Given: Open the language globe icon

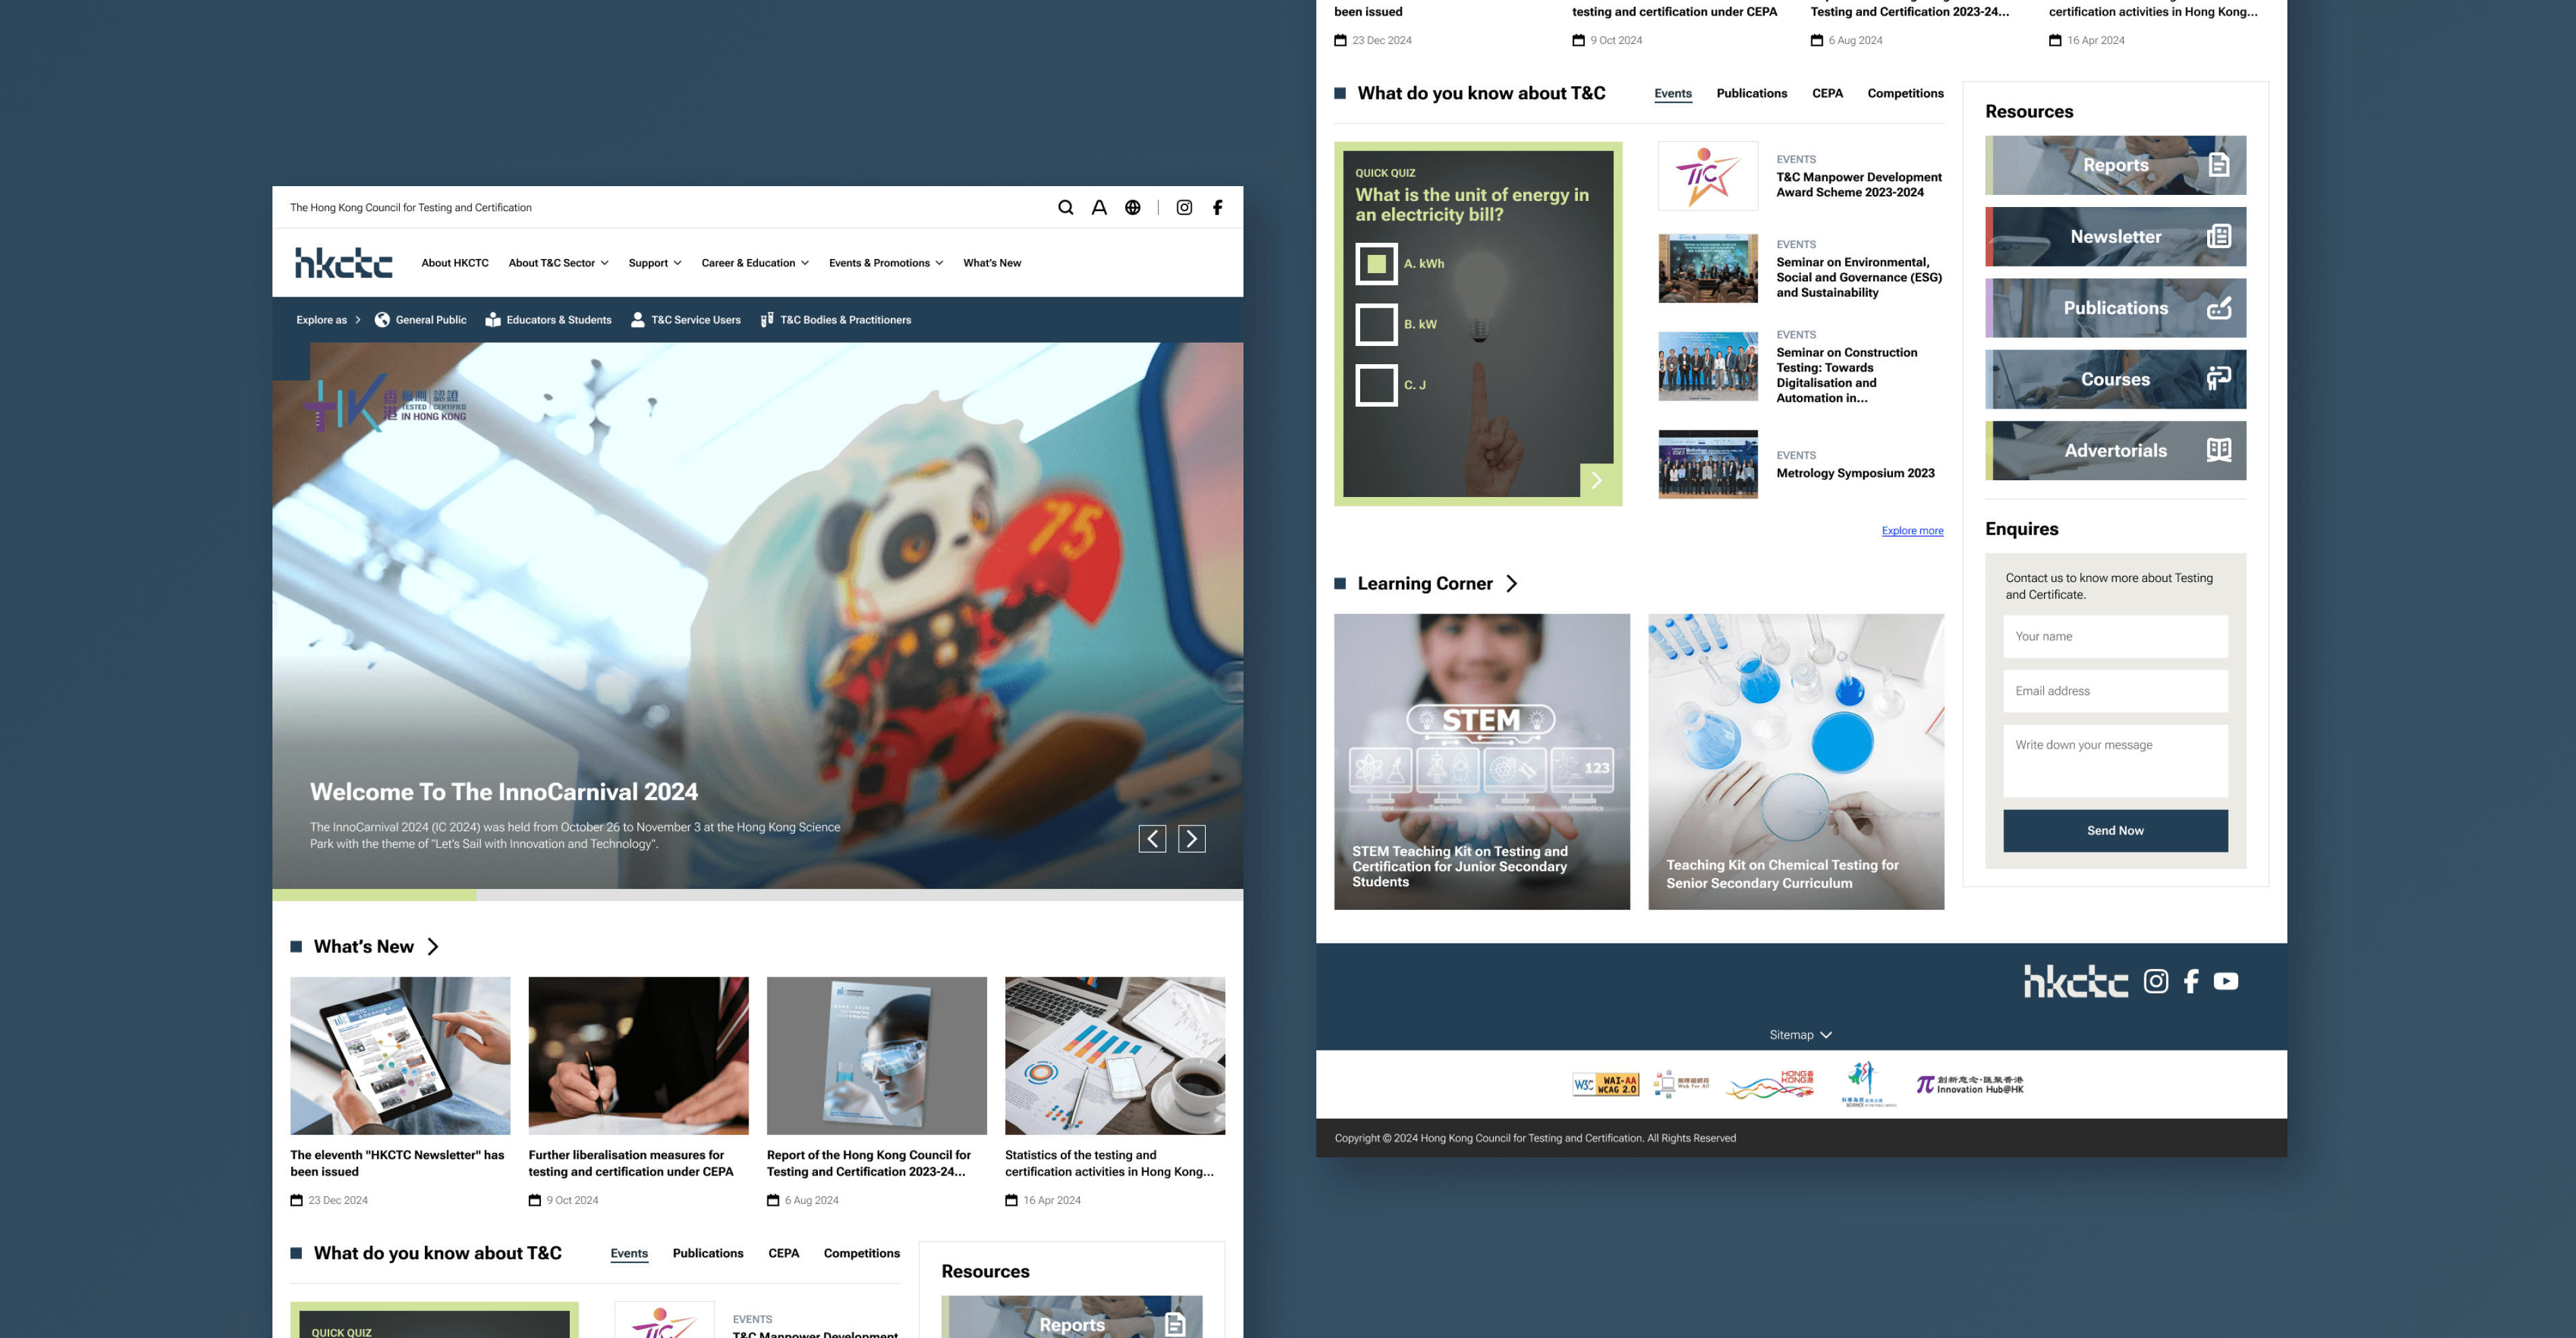Looking at the screenshot, I should (x=1132, y=208).
